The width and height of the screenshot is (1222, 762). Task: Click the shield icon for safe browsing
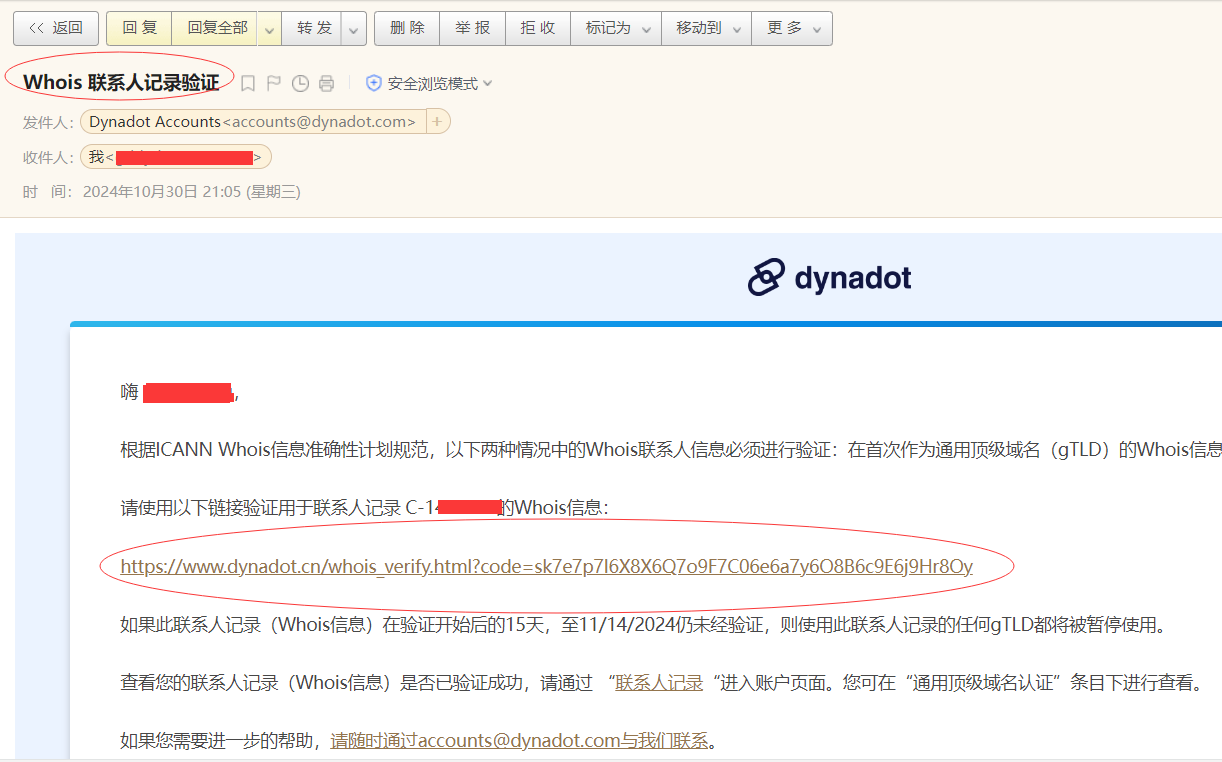(374, 83)
